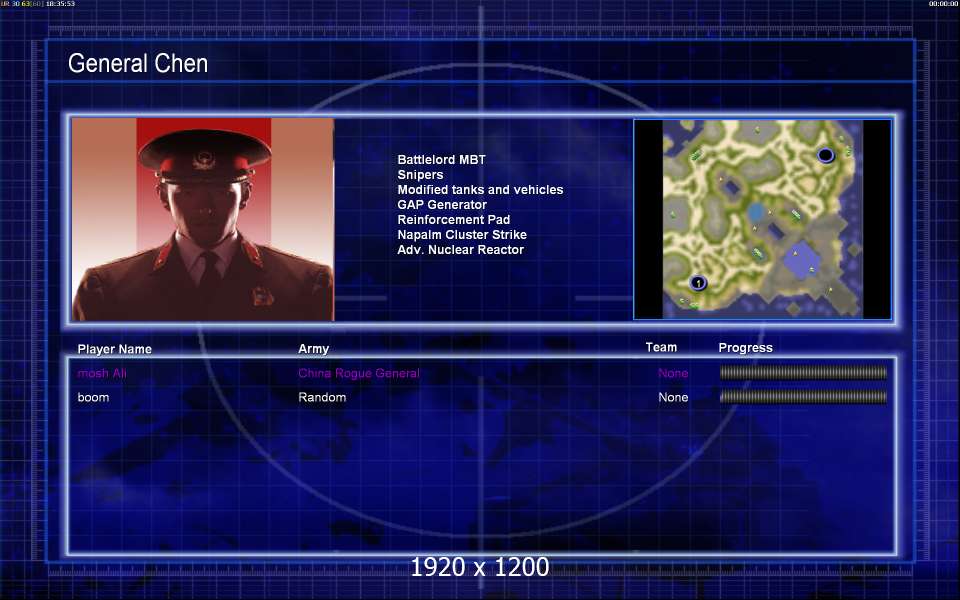The width and height of the screenshot is (960, 600).
Task: Click the Reinforcement Pad feature line
Action: point(454,219)
